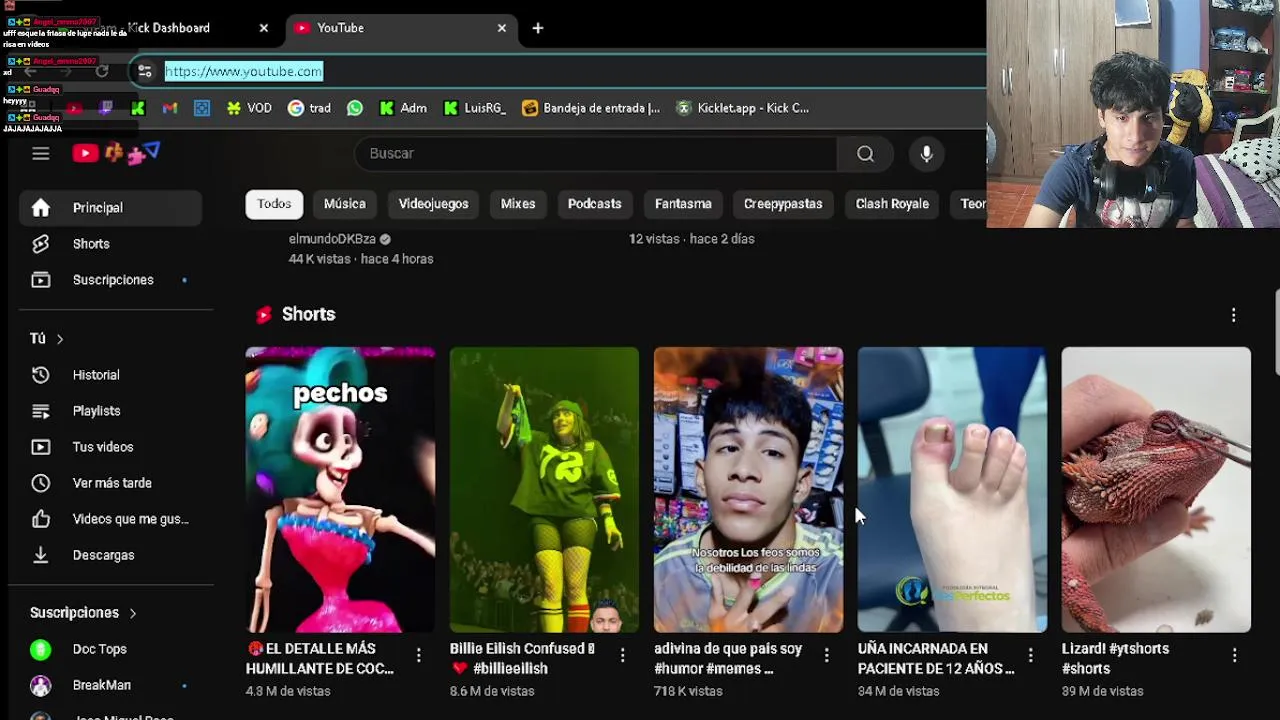Open options menu for EL DETALLE MÁS short

418,655
